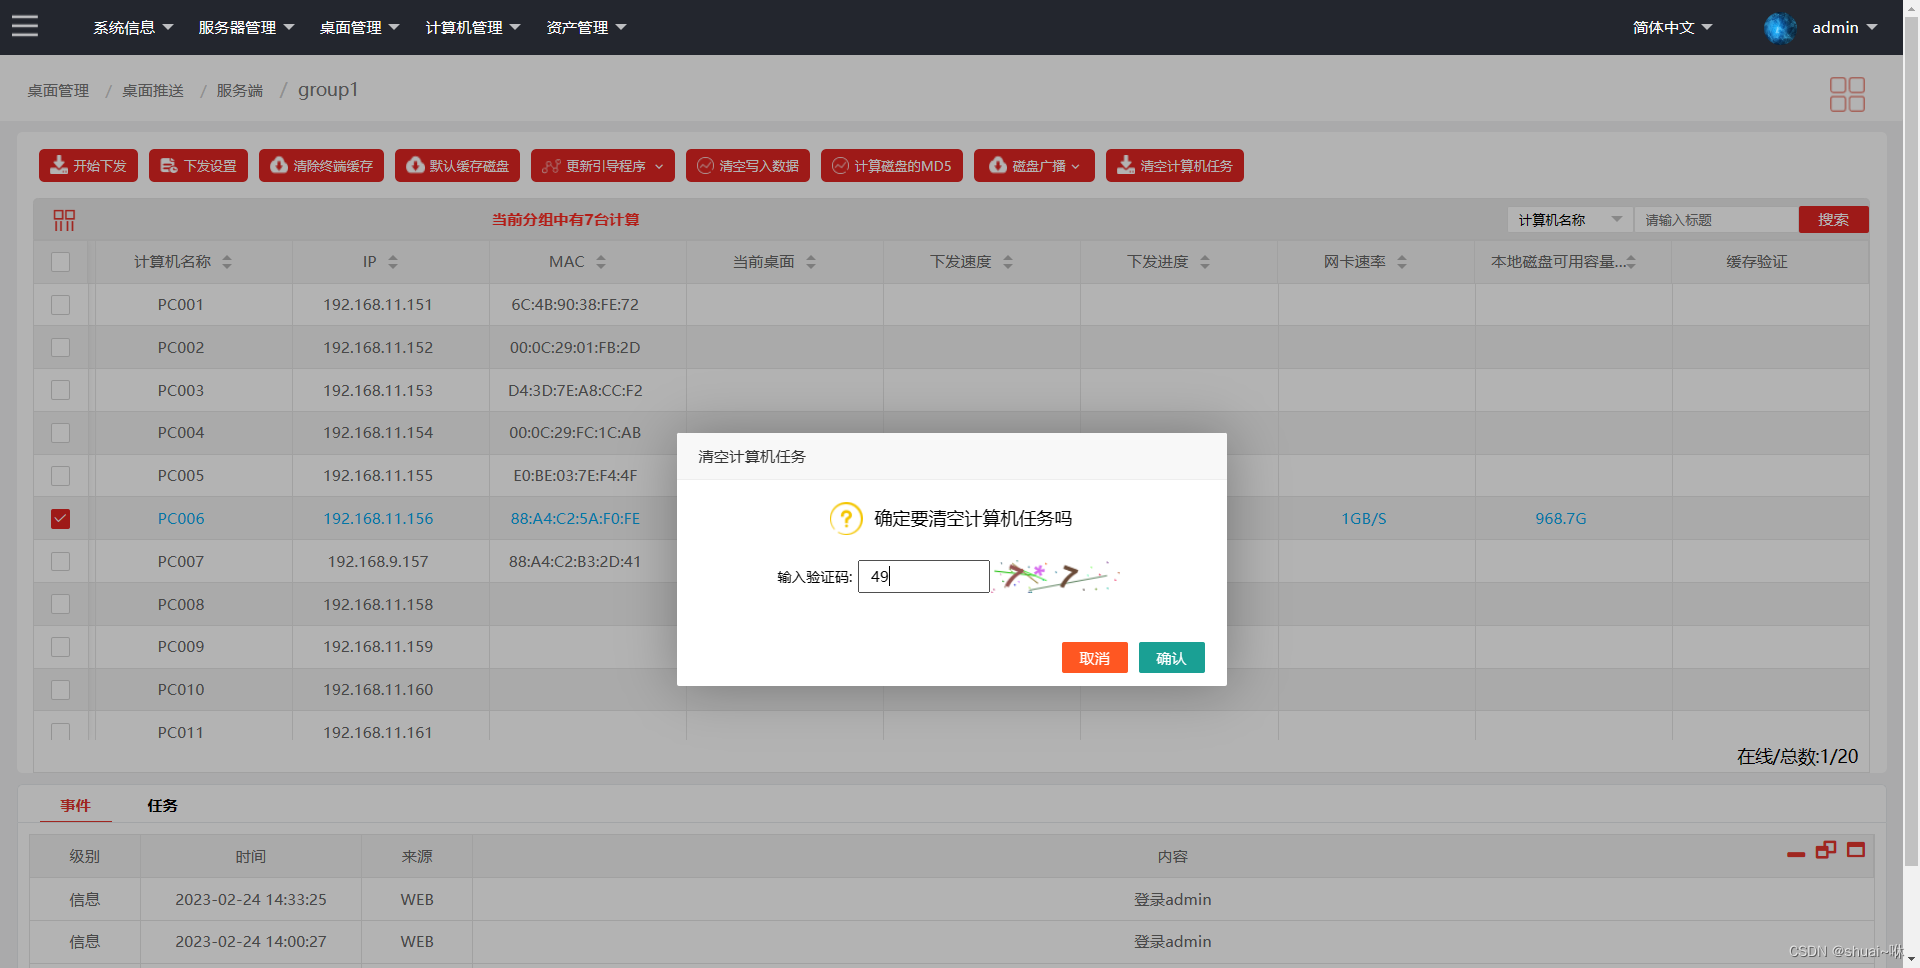Image resolution: width=1920 pixels, height=968 pixels.
Task: Select the 开始下发 (start push) icon button
Action: tap(88, 165)
